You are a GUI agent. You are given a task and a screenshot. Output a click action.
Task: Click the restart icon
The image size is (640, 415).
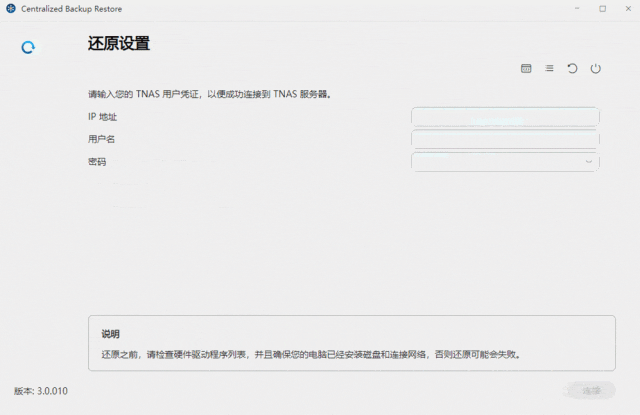point(572,68)
